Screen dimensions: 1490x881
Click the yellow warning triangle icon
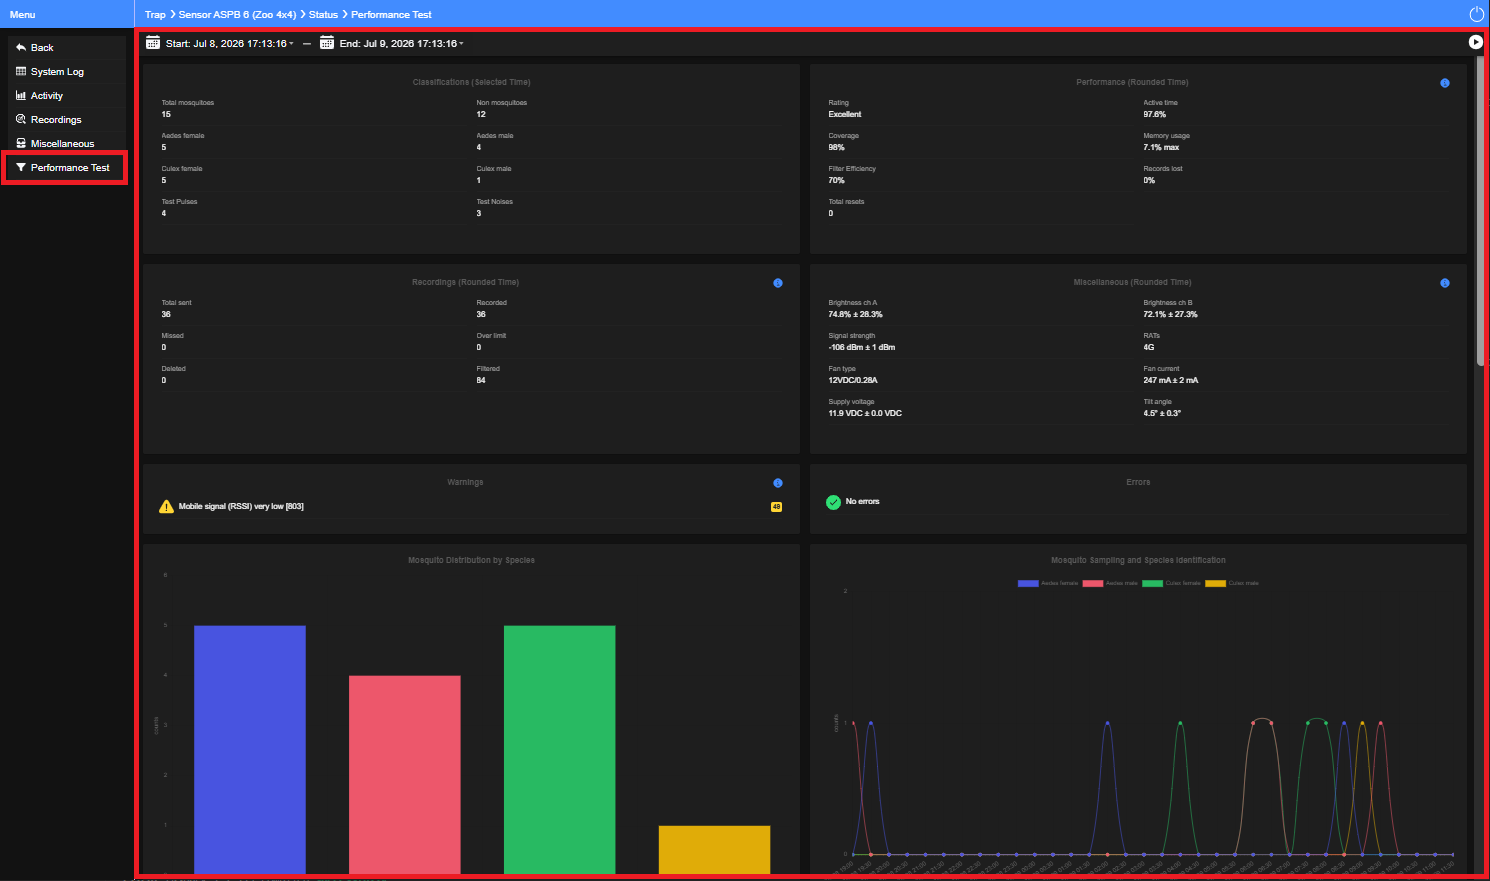click(x=166, y=507)
